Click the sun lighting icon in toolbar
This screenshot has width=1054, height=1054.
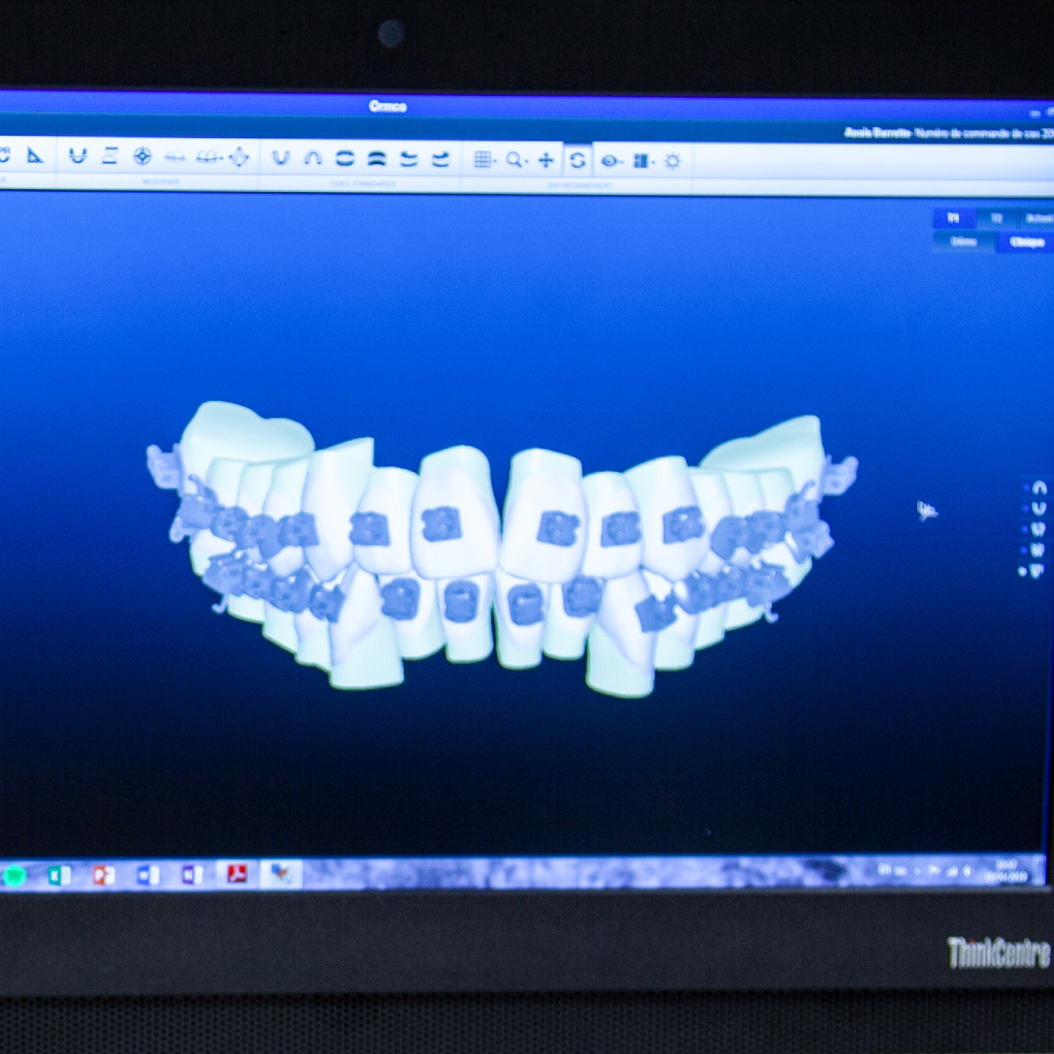point(672,160)
